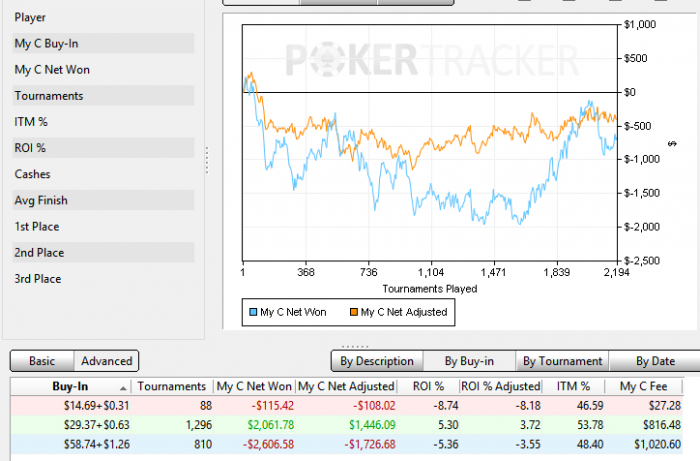Open the By Buy-in tab

coord(469,361)
